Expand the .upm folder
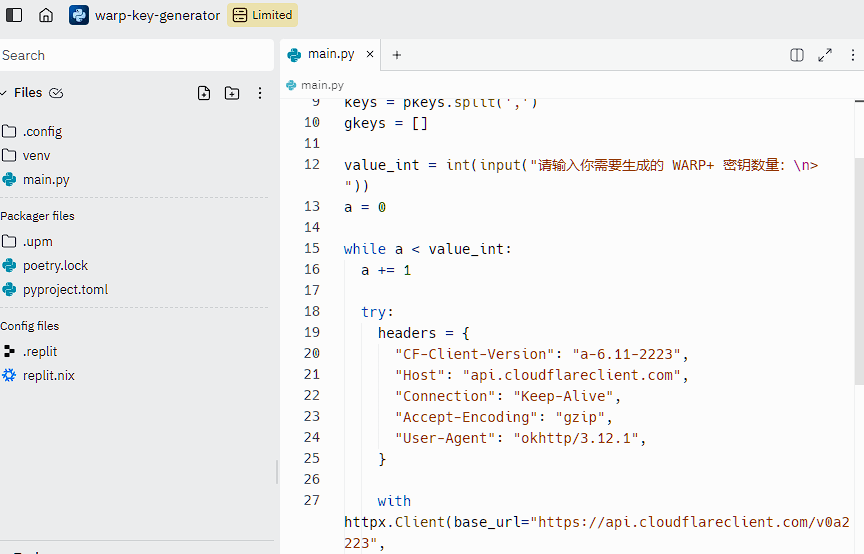The height and width of the screenshot is (554, 864). tap(37, 241)
